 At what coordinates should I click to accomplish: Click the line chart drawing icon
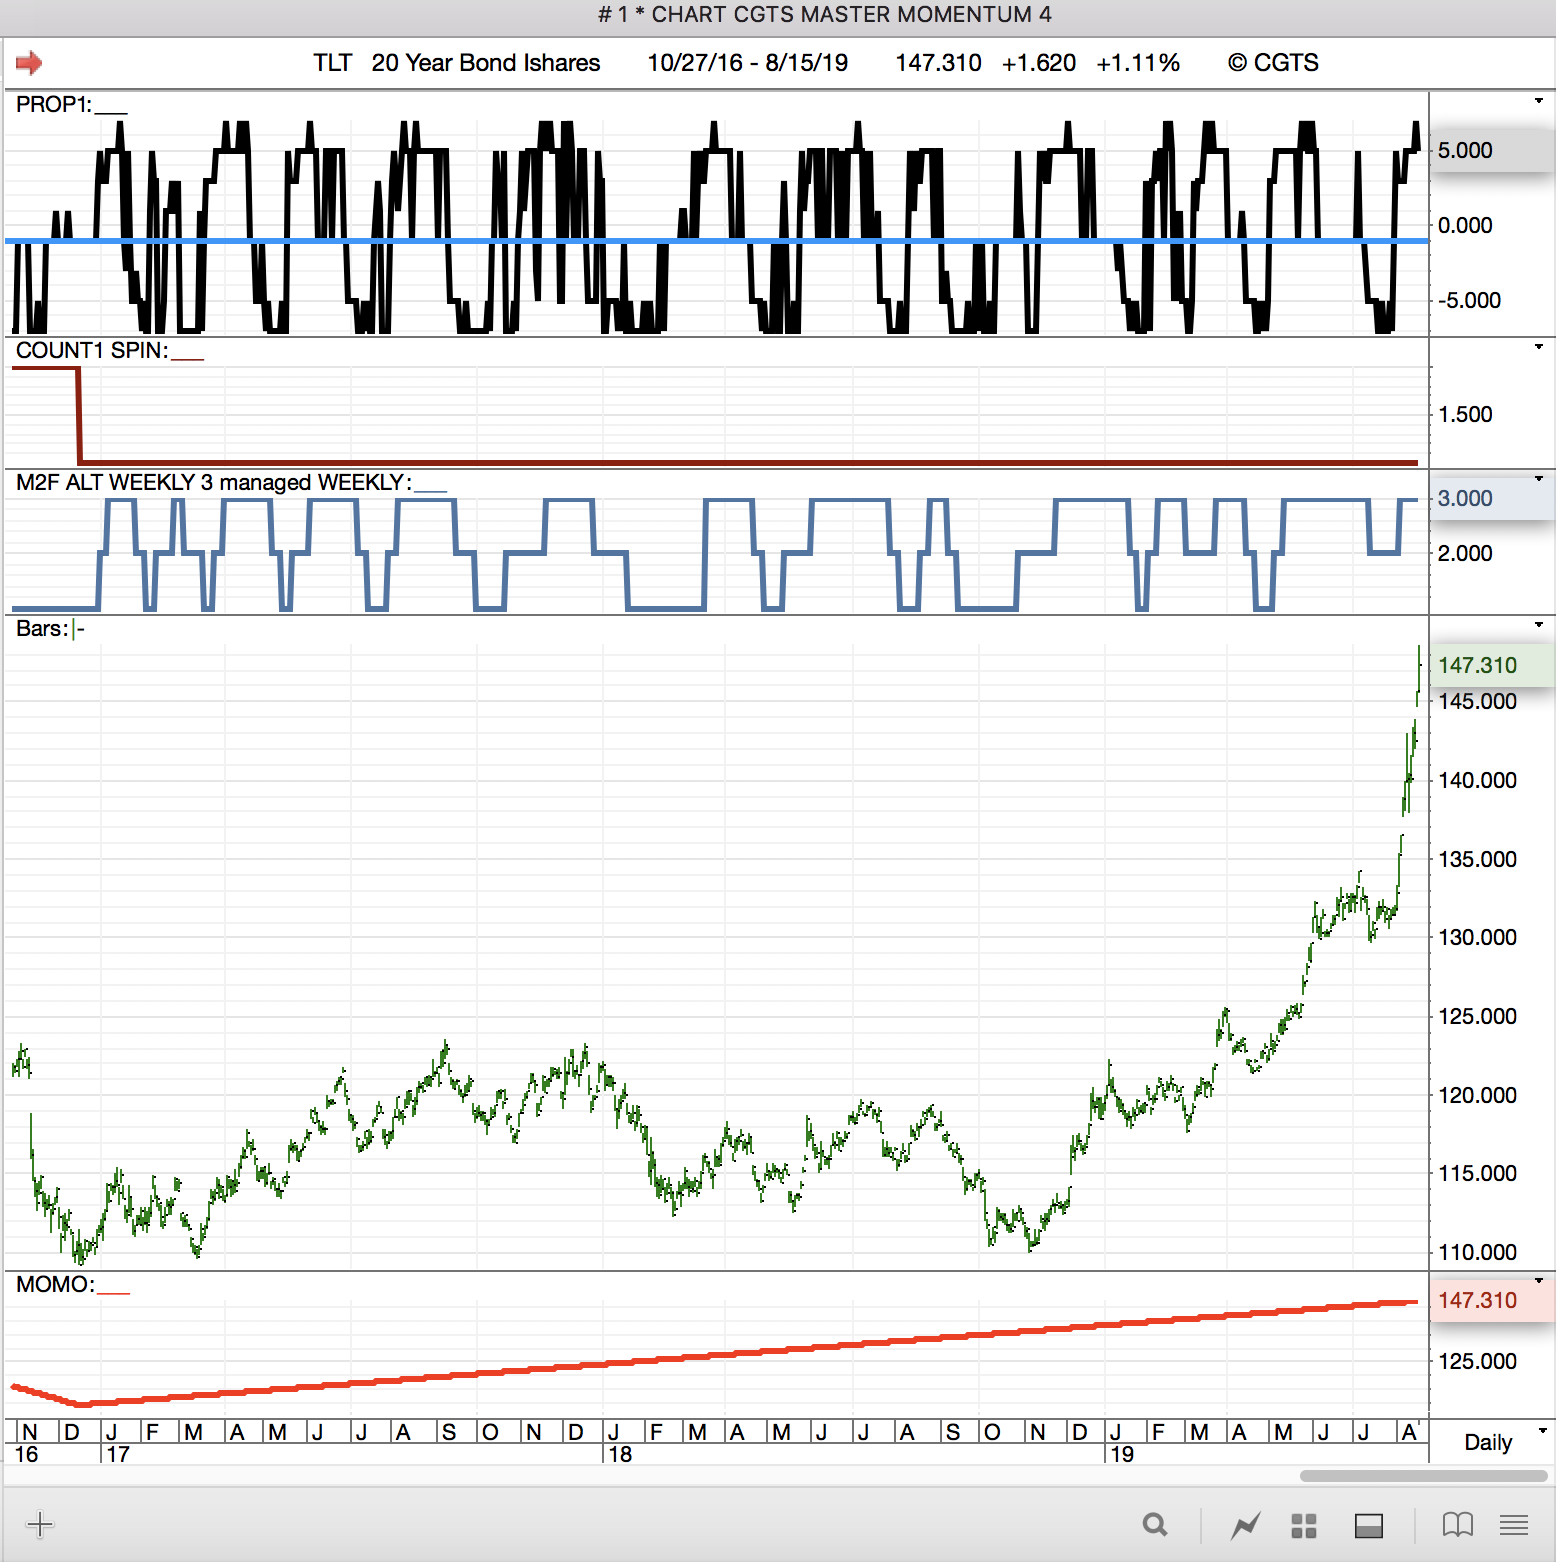(1245, 1525)
